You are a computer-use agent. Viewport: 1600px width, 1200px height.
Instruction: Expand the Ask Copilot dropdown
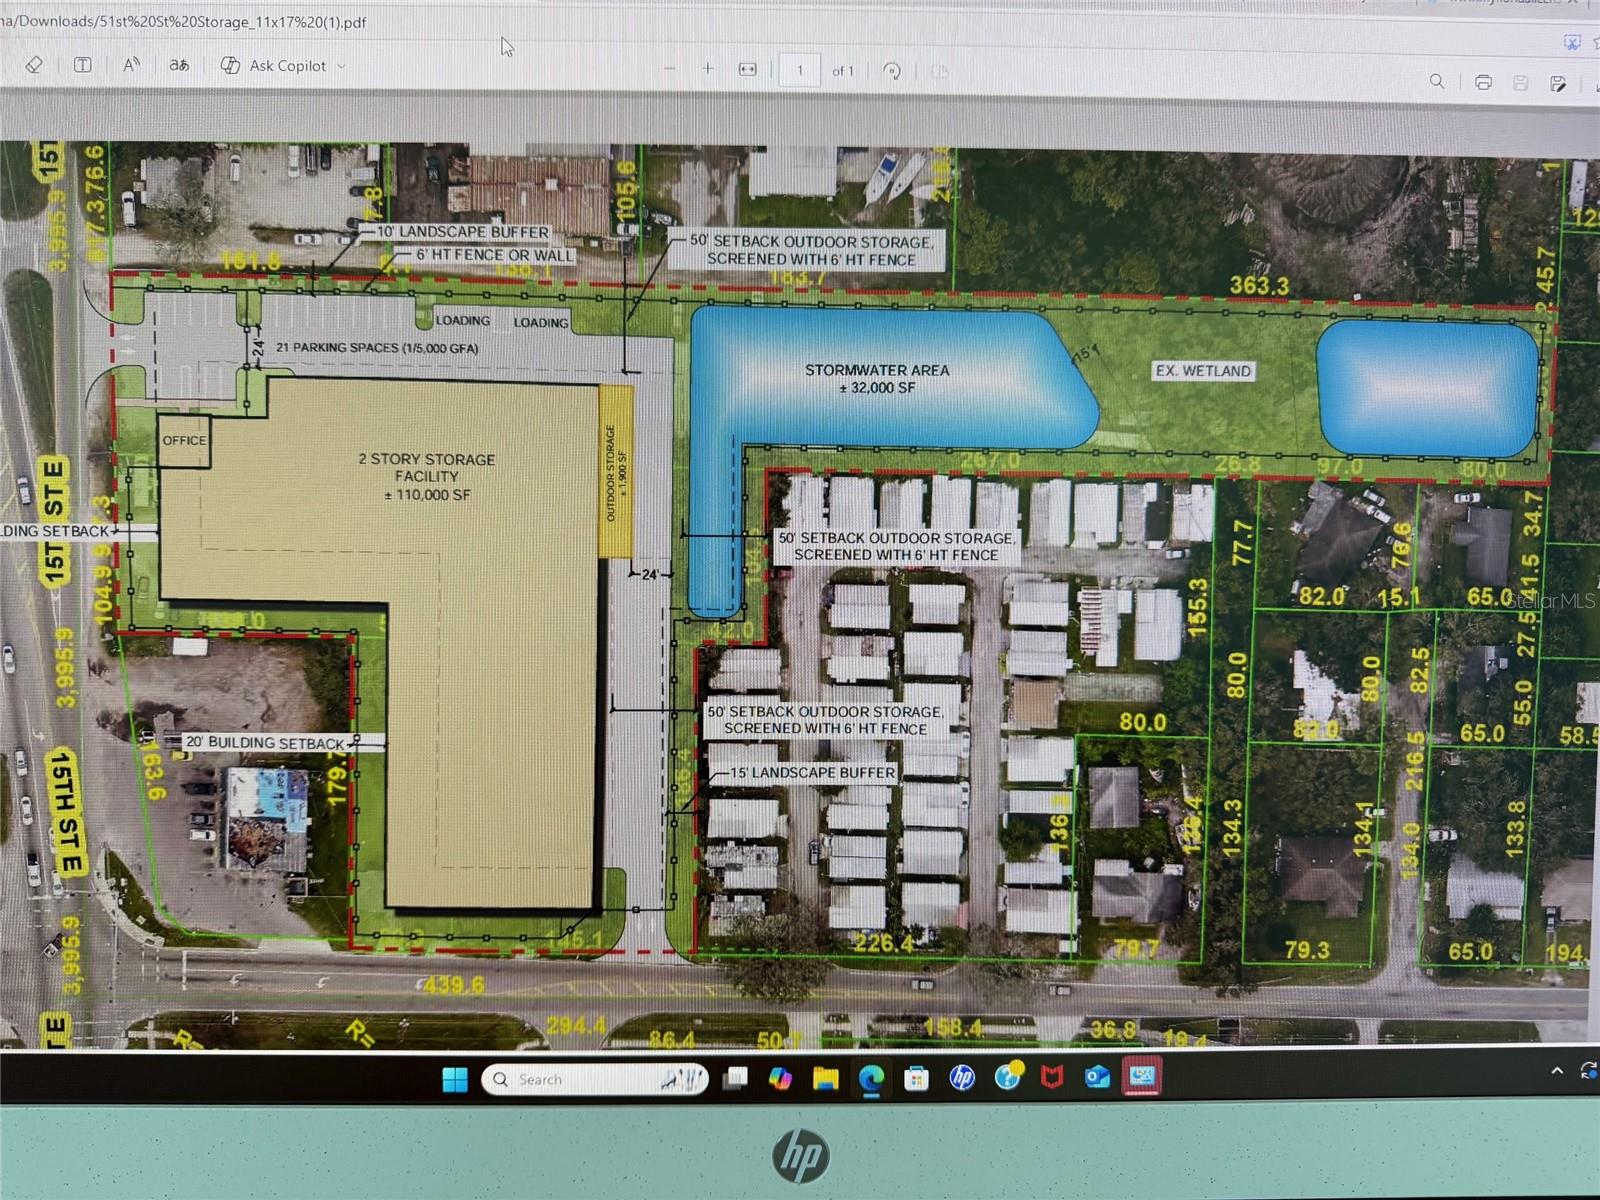tap(342, 66)
